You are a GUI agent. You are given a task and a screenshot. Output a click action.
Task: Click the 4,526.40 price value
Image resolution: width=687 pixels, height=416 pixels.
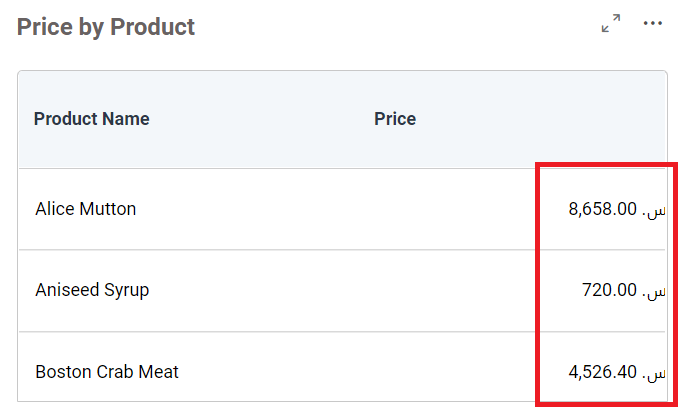[x=602, y=373]
